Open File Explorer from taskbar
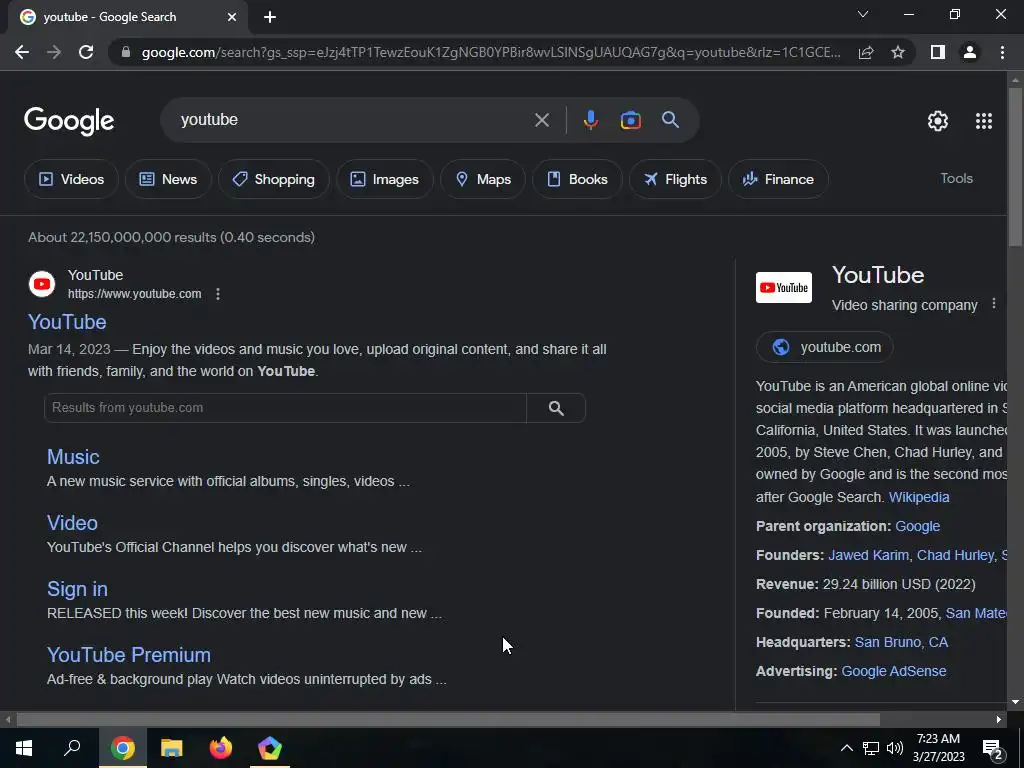 [171, 748]
